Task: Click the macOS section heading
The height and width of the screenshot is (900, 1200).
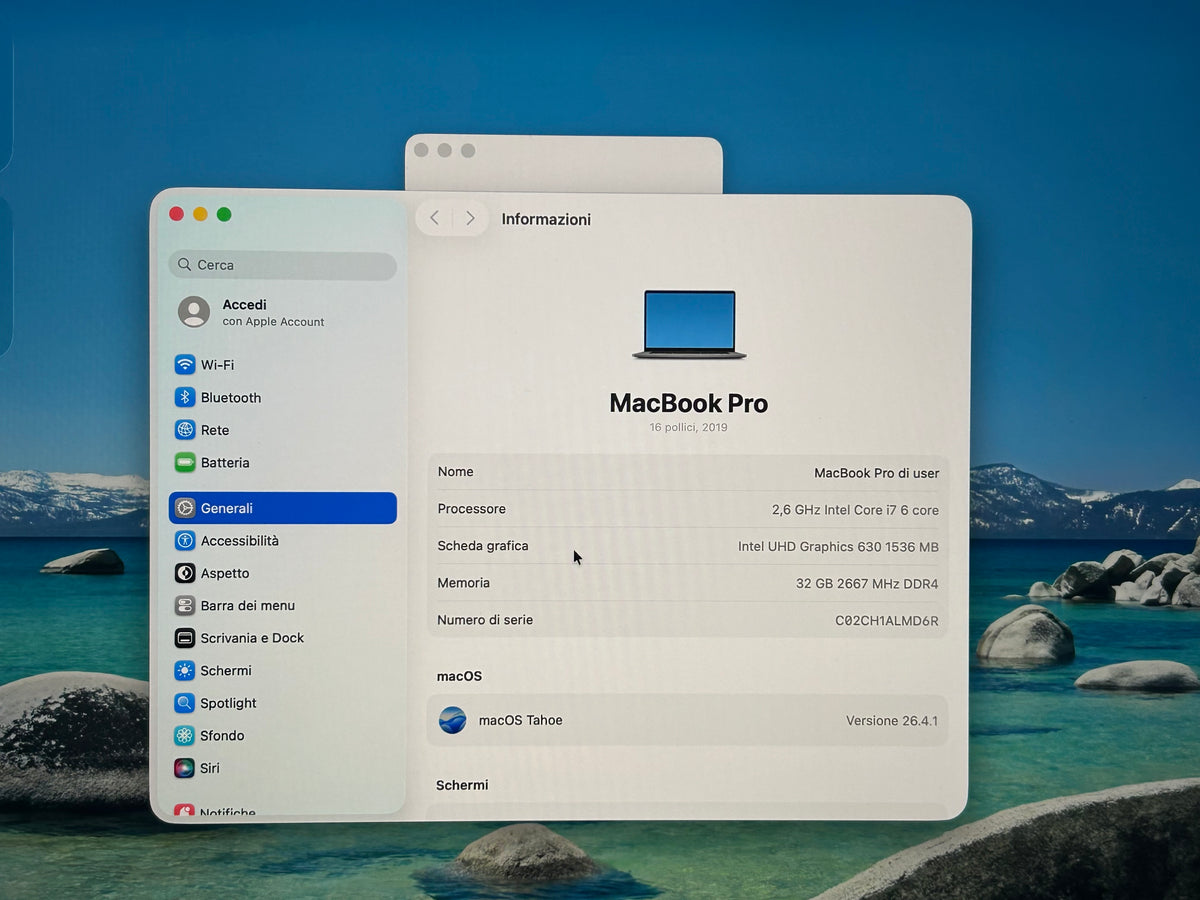Action: (x=459, y=676)
